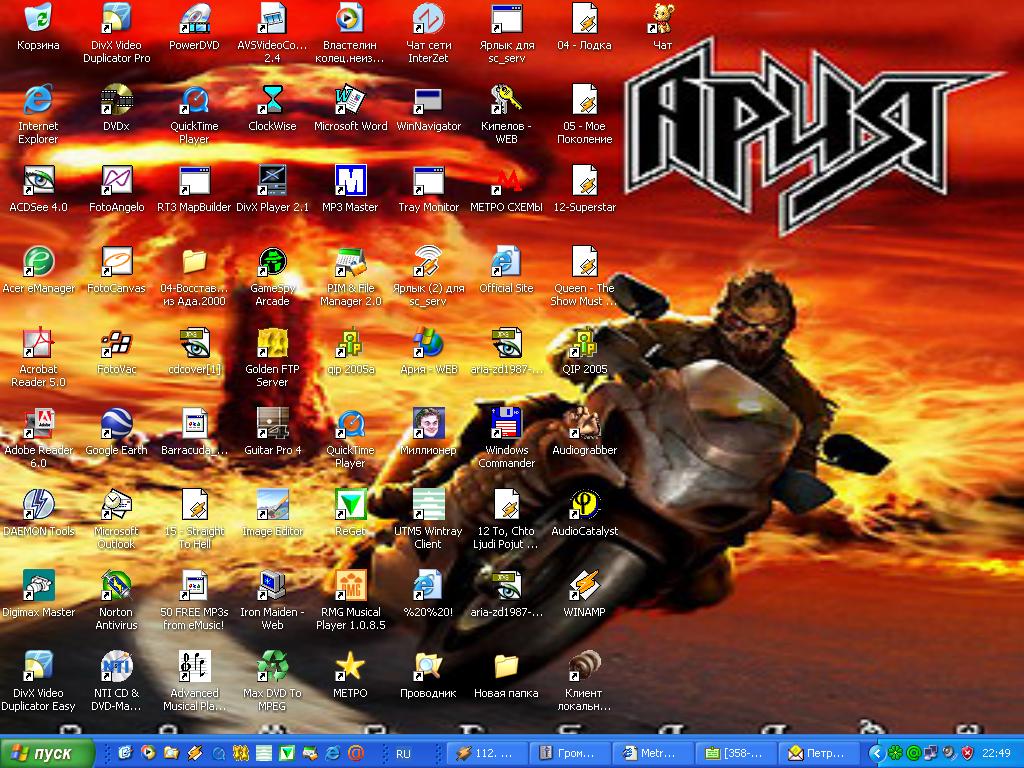Open the Корзина recycle bin
The height and width of the screenshot is (768, 1024).
coord(38,19)
